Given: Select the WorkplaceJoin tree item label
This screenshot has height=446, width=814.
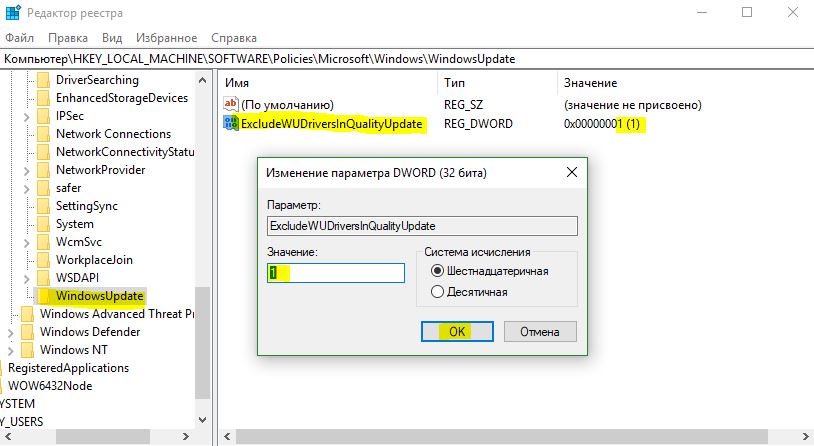Looking at the screenshot, I should coord(94,260).
